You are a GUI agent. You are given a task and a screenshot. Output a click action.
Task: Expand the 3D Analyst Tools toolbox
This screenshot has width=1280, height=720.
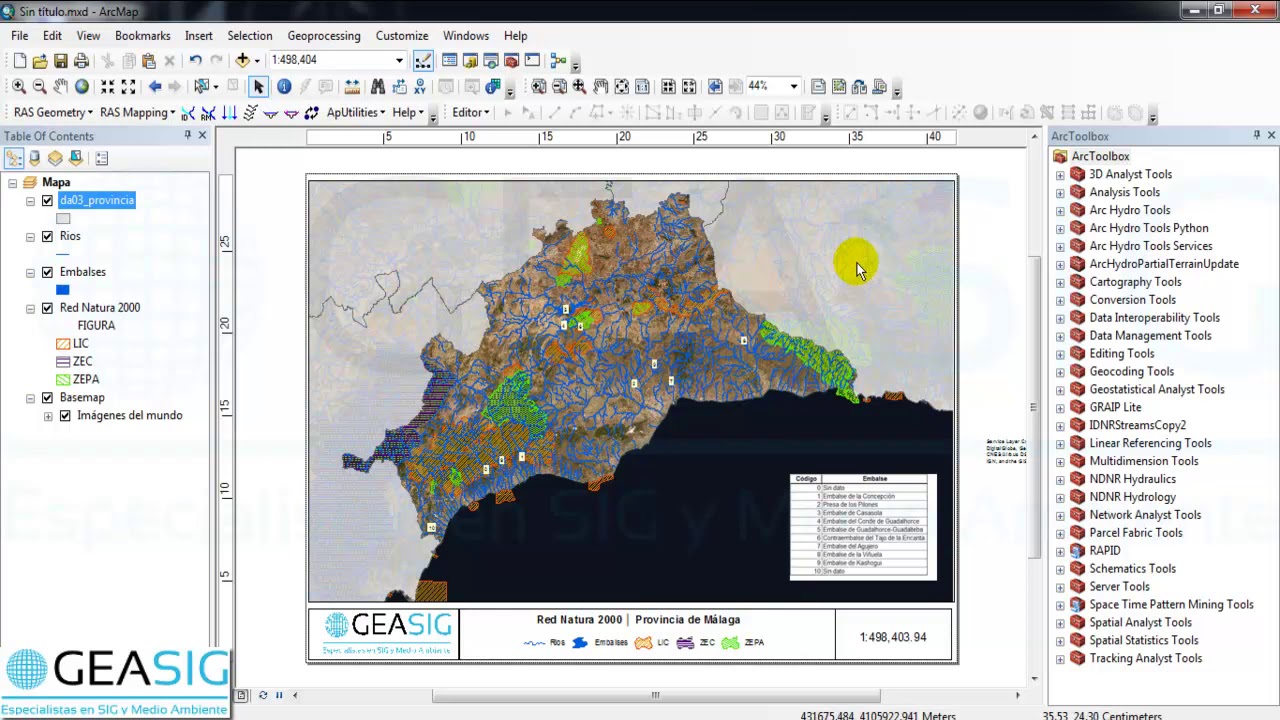1060,175
